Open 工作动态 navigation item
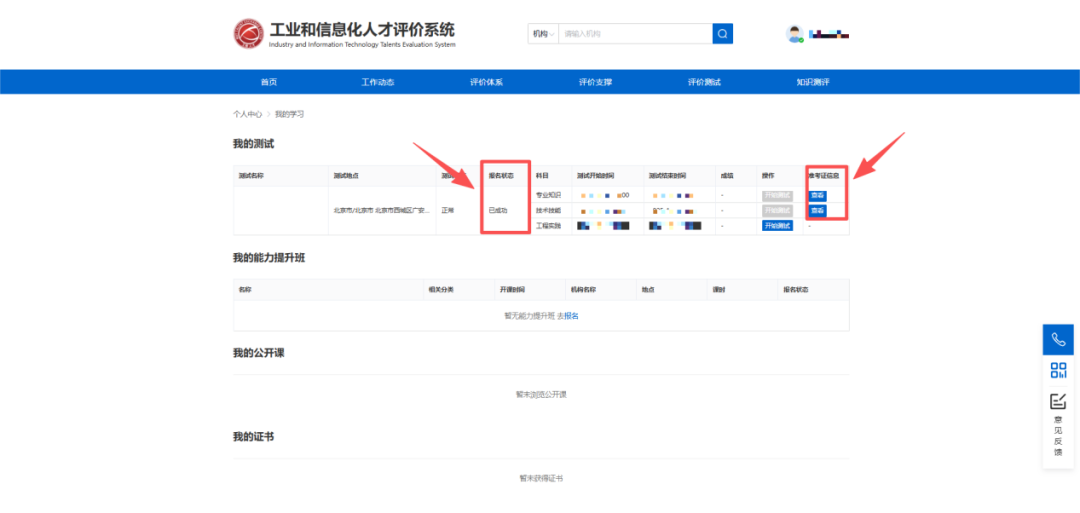Image resolution: width=1080 pixels, height=513 pixels. pyautogui.click(x=377, y=82)
